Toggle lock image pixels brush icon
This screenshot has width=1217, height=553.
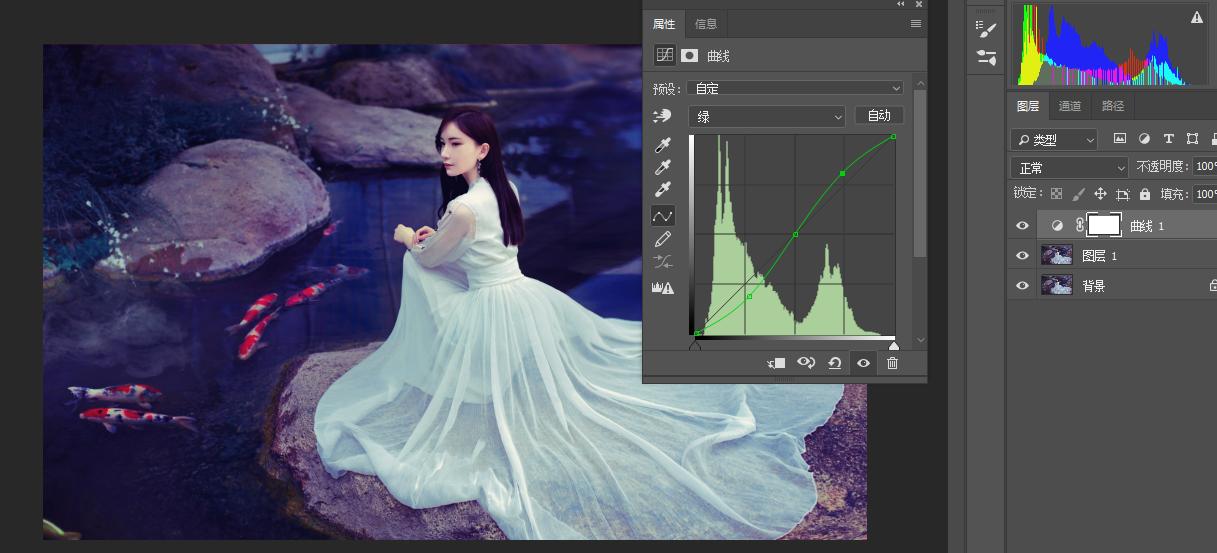[1078, 194]
